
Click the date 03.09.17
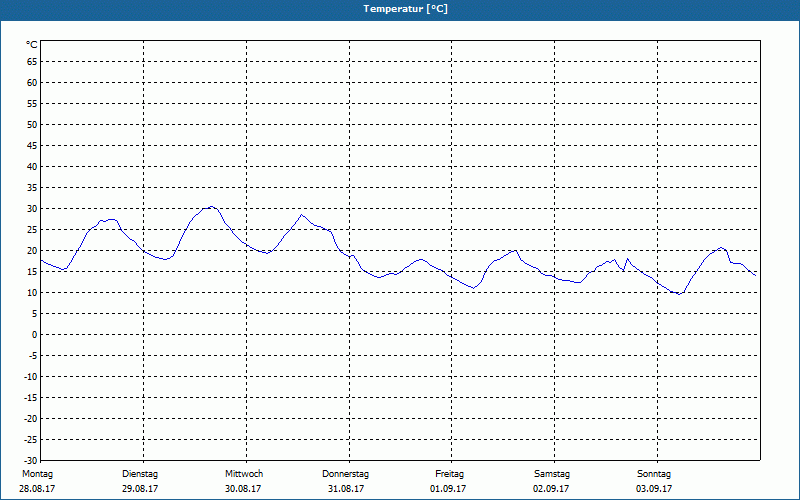654,489
